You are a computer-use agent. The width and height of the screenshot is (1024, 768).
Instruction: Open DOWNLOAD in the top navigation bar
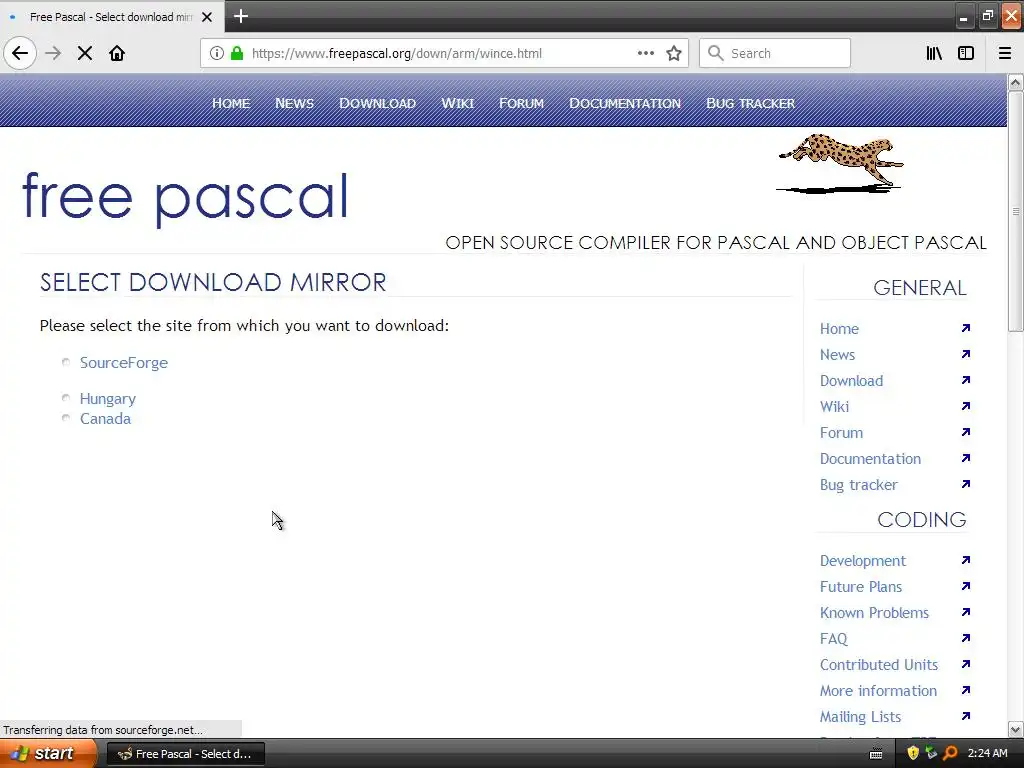tap(377, 103)
